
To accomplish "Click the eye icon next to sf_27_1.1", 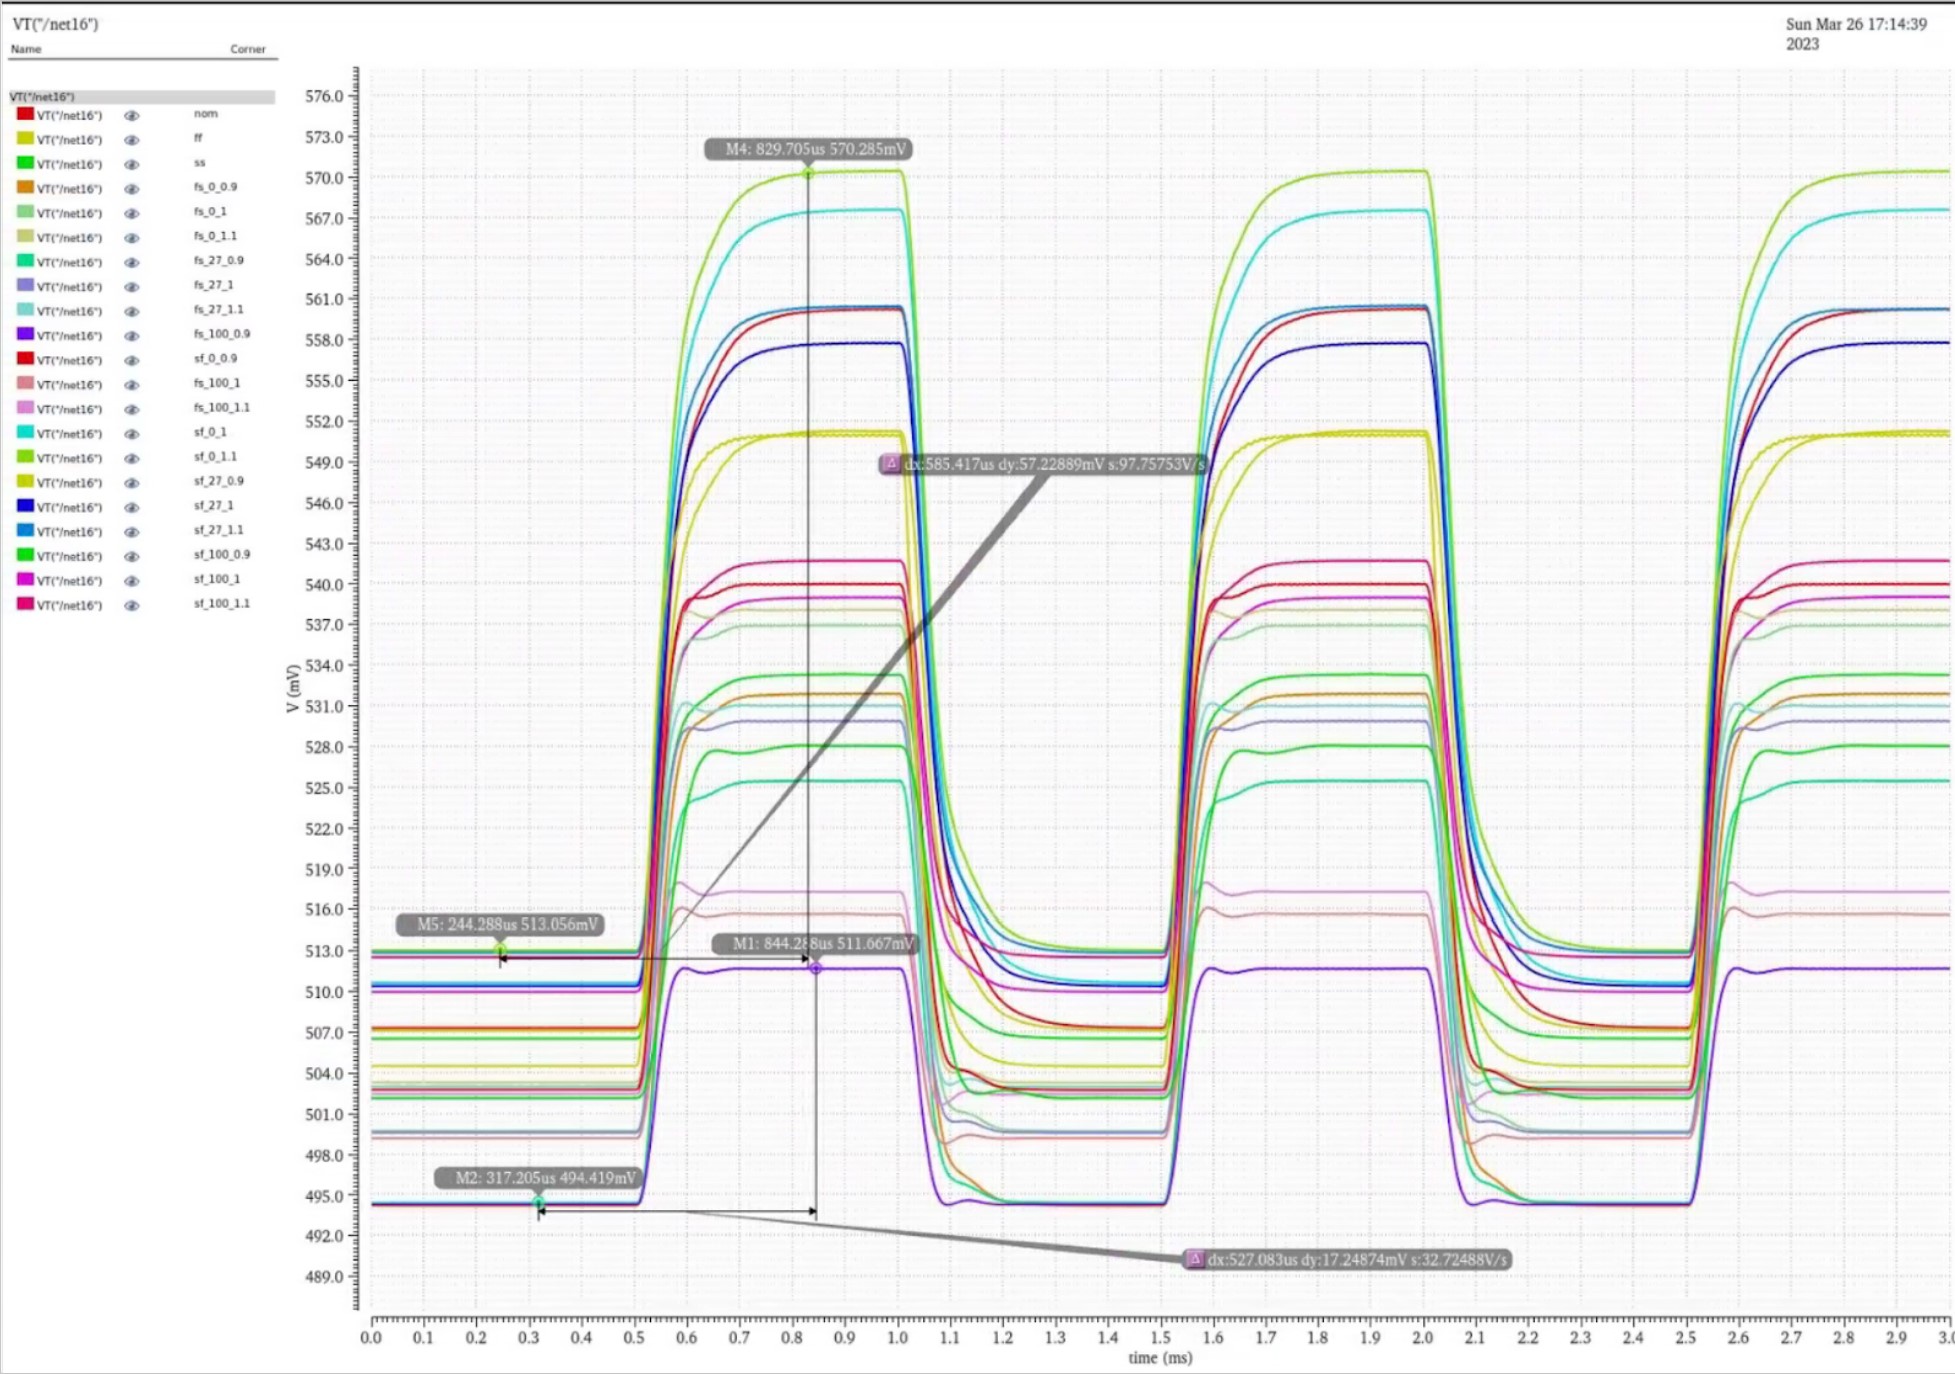I will click(x=132, y=531).
